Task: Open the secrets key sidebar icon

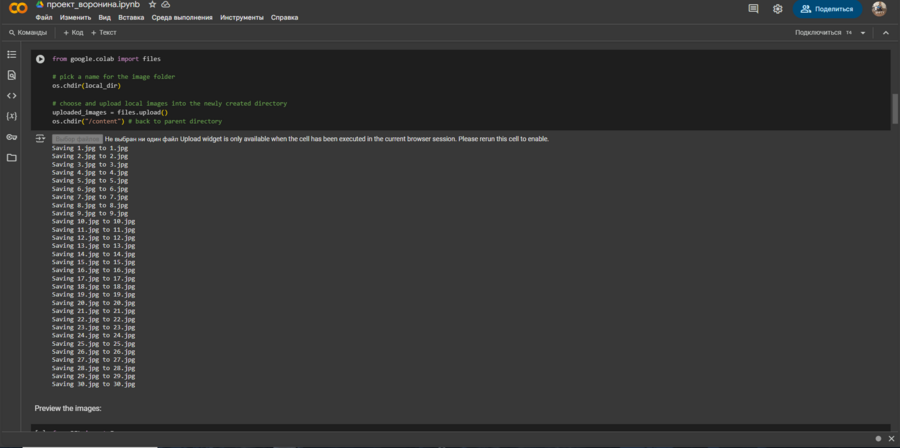Action: pyautogui.click(x=11, y=137)
